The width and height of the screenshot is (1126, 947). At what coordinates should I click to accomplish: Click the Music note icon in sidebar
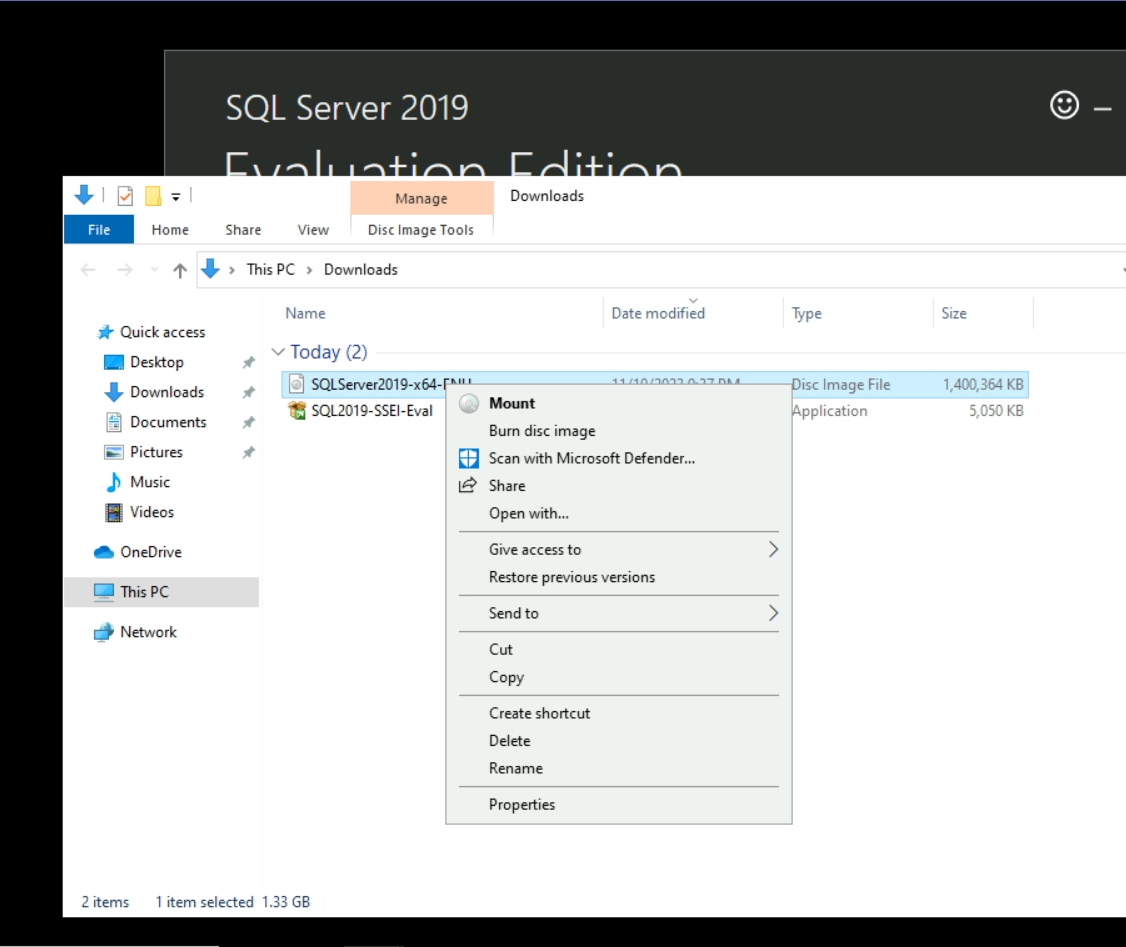pyautogui.click(x=114, y=482)
